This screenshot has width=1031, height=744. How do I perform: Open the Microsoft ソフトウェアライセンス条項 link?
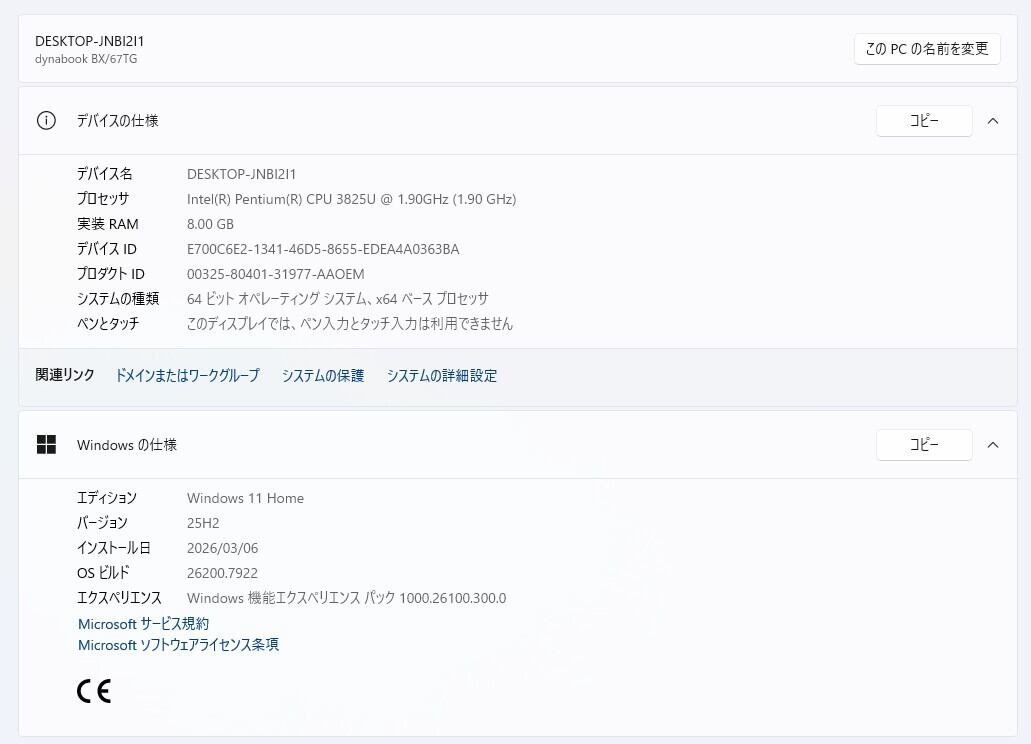tap(178, 645)
